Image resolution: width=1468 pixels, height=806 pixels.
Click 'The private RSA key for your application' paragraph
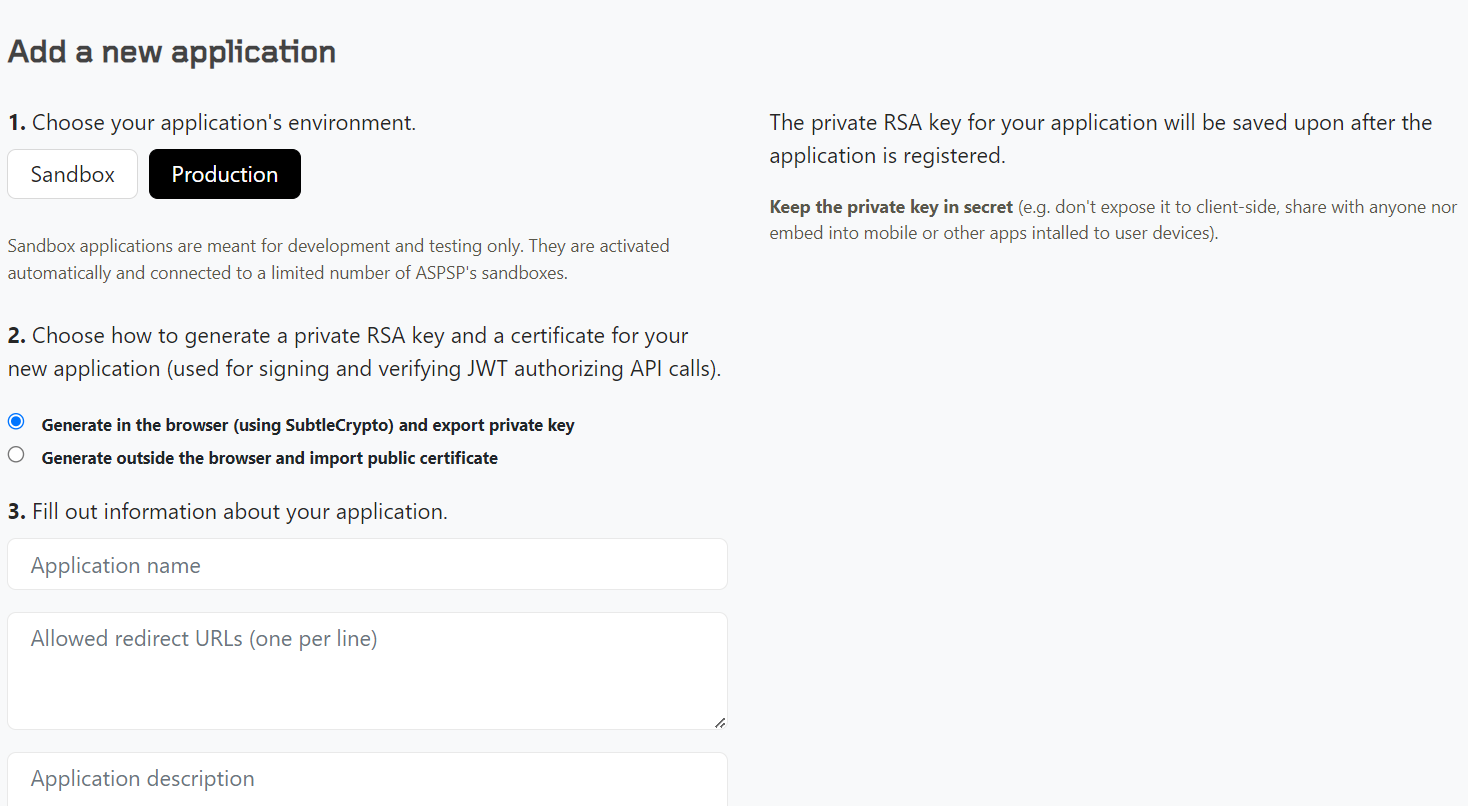(1101, 139)
